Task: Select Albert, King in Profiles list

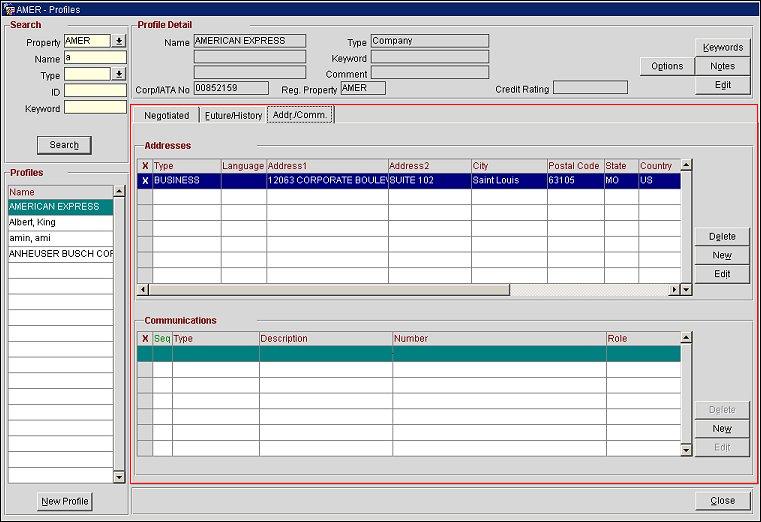Action: point(60,222)
